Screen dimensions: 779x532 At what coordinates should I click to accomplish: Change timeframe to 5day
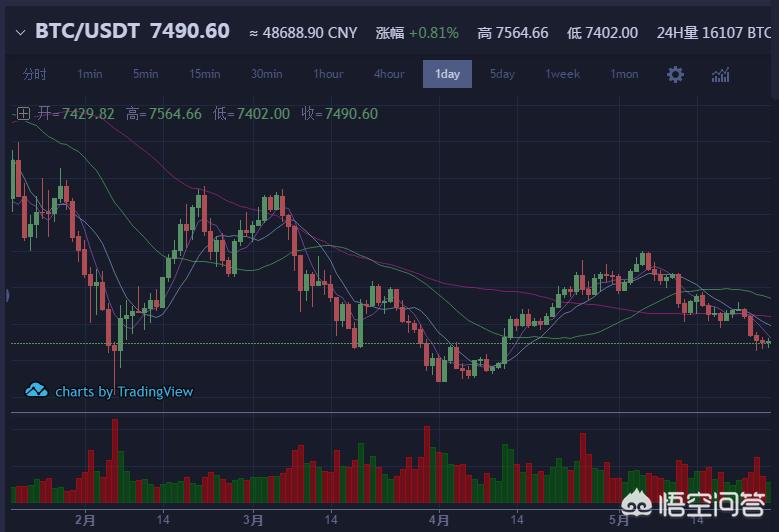pos(502,75)
